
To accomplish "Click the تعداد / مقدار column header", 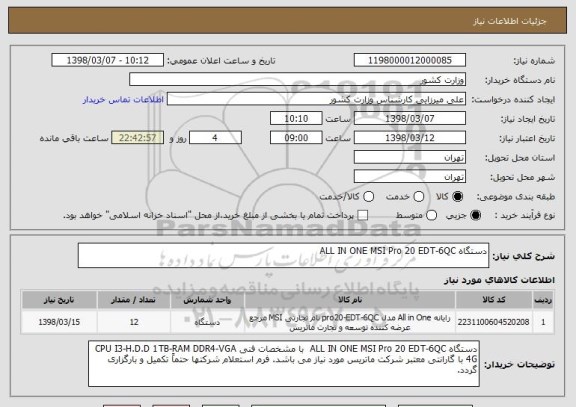I will (x=134, y=300).
